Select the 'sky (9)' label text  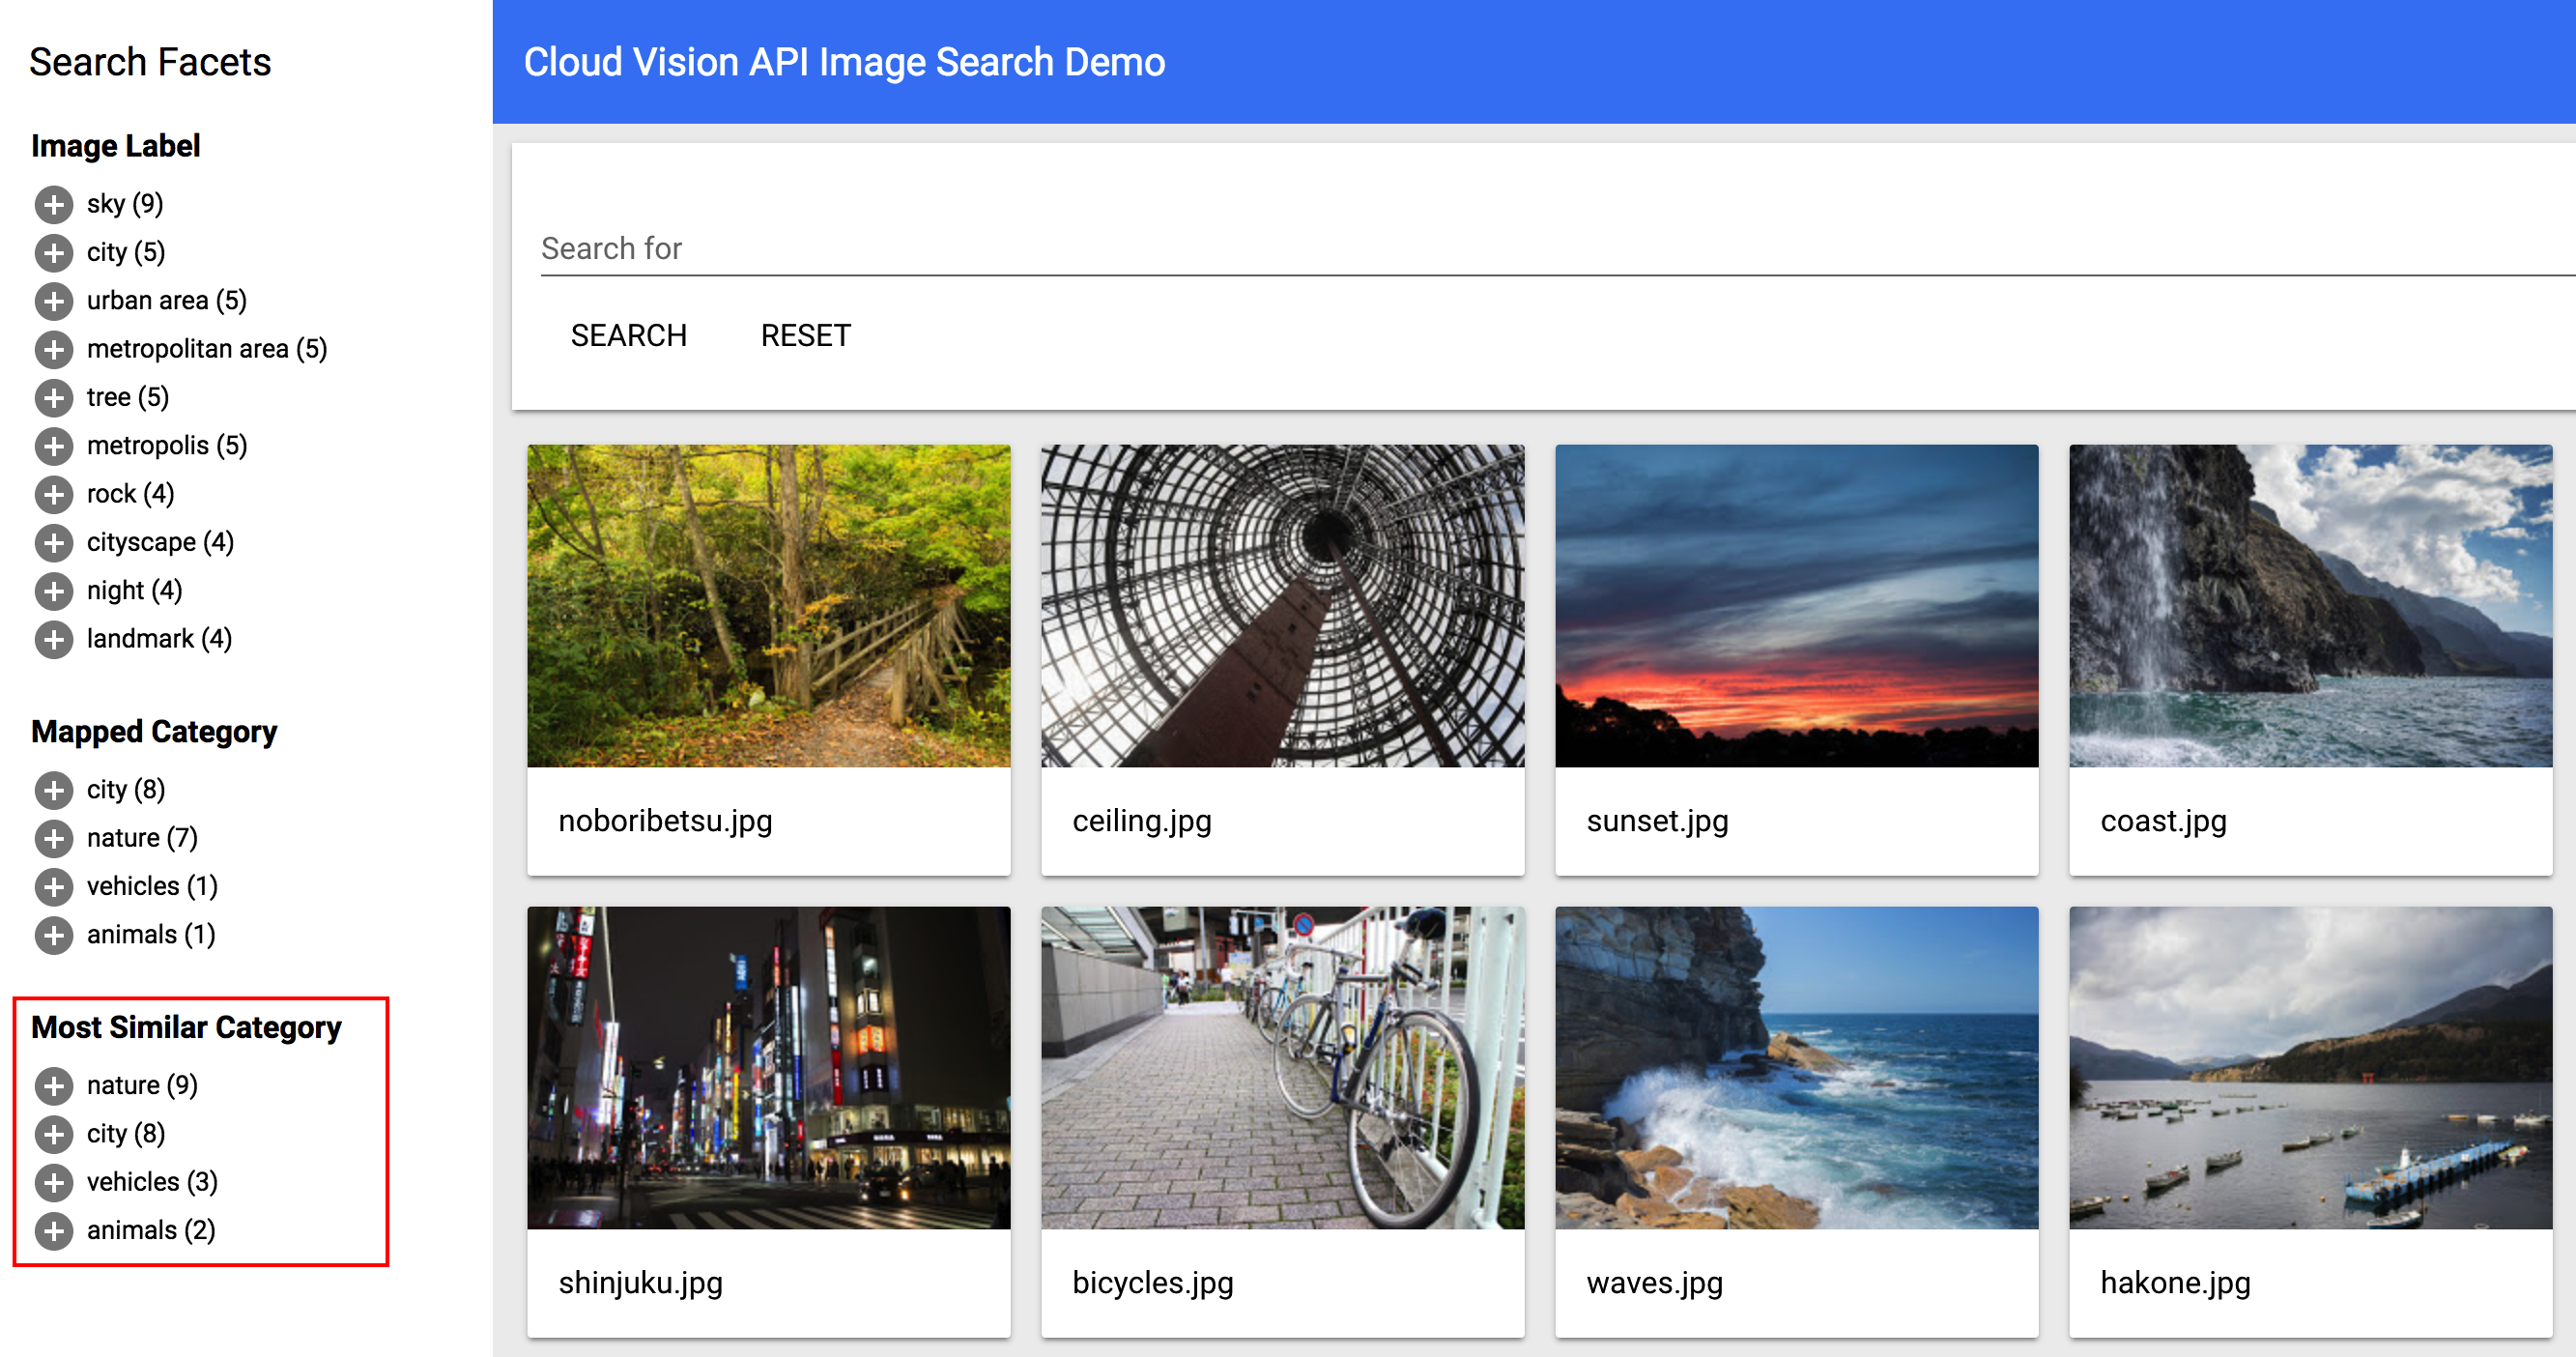(125, 204)
